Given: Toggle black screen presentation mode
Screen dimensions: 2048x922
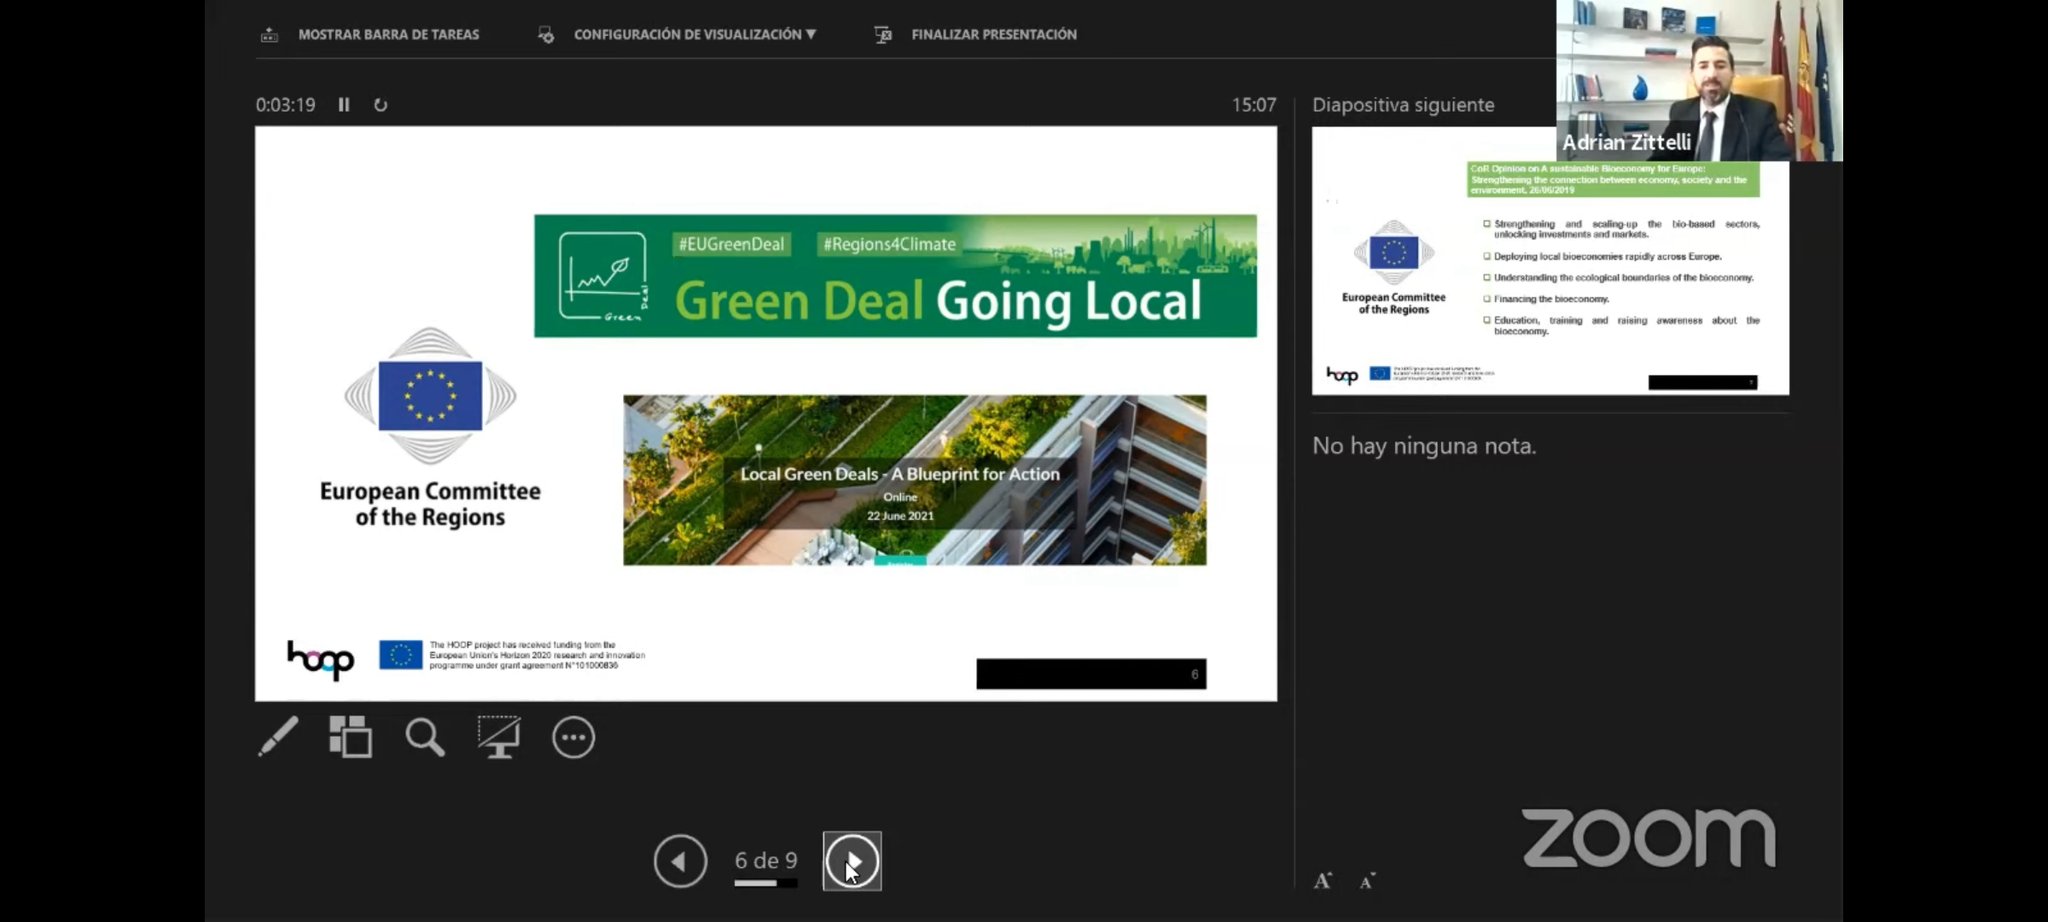Looking at the screenshot, I should coord(499,738).
